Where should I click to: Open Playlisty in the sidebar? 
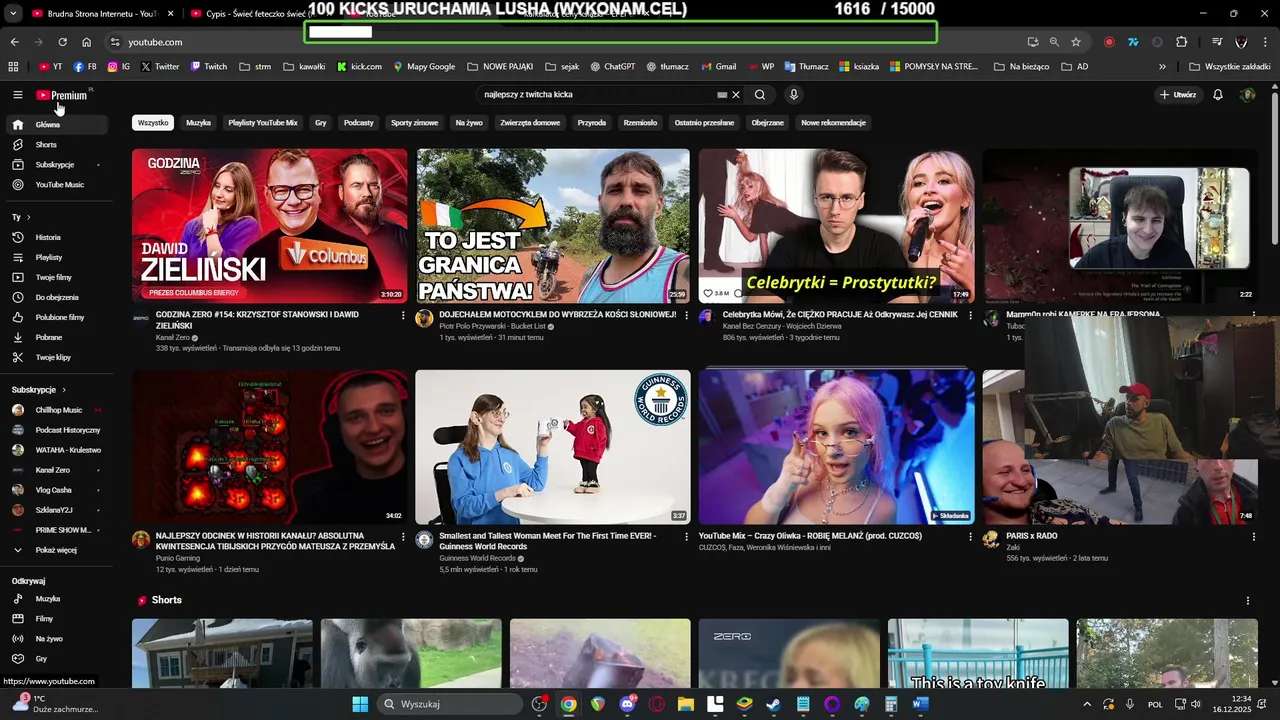(56, 258)
